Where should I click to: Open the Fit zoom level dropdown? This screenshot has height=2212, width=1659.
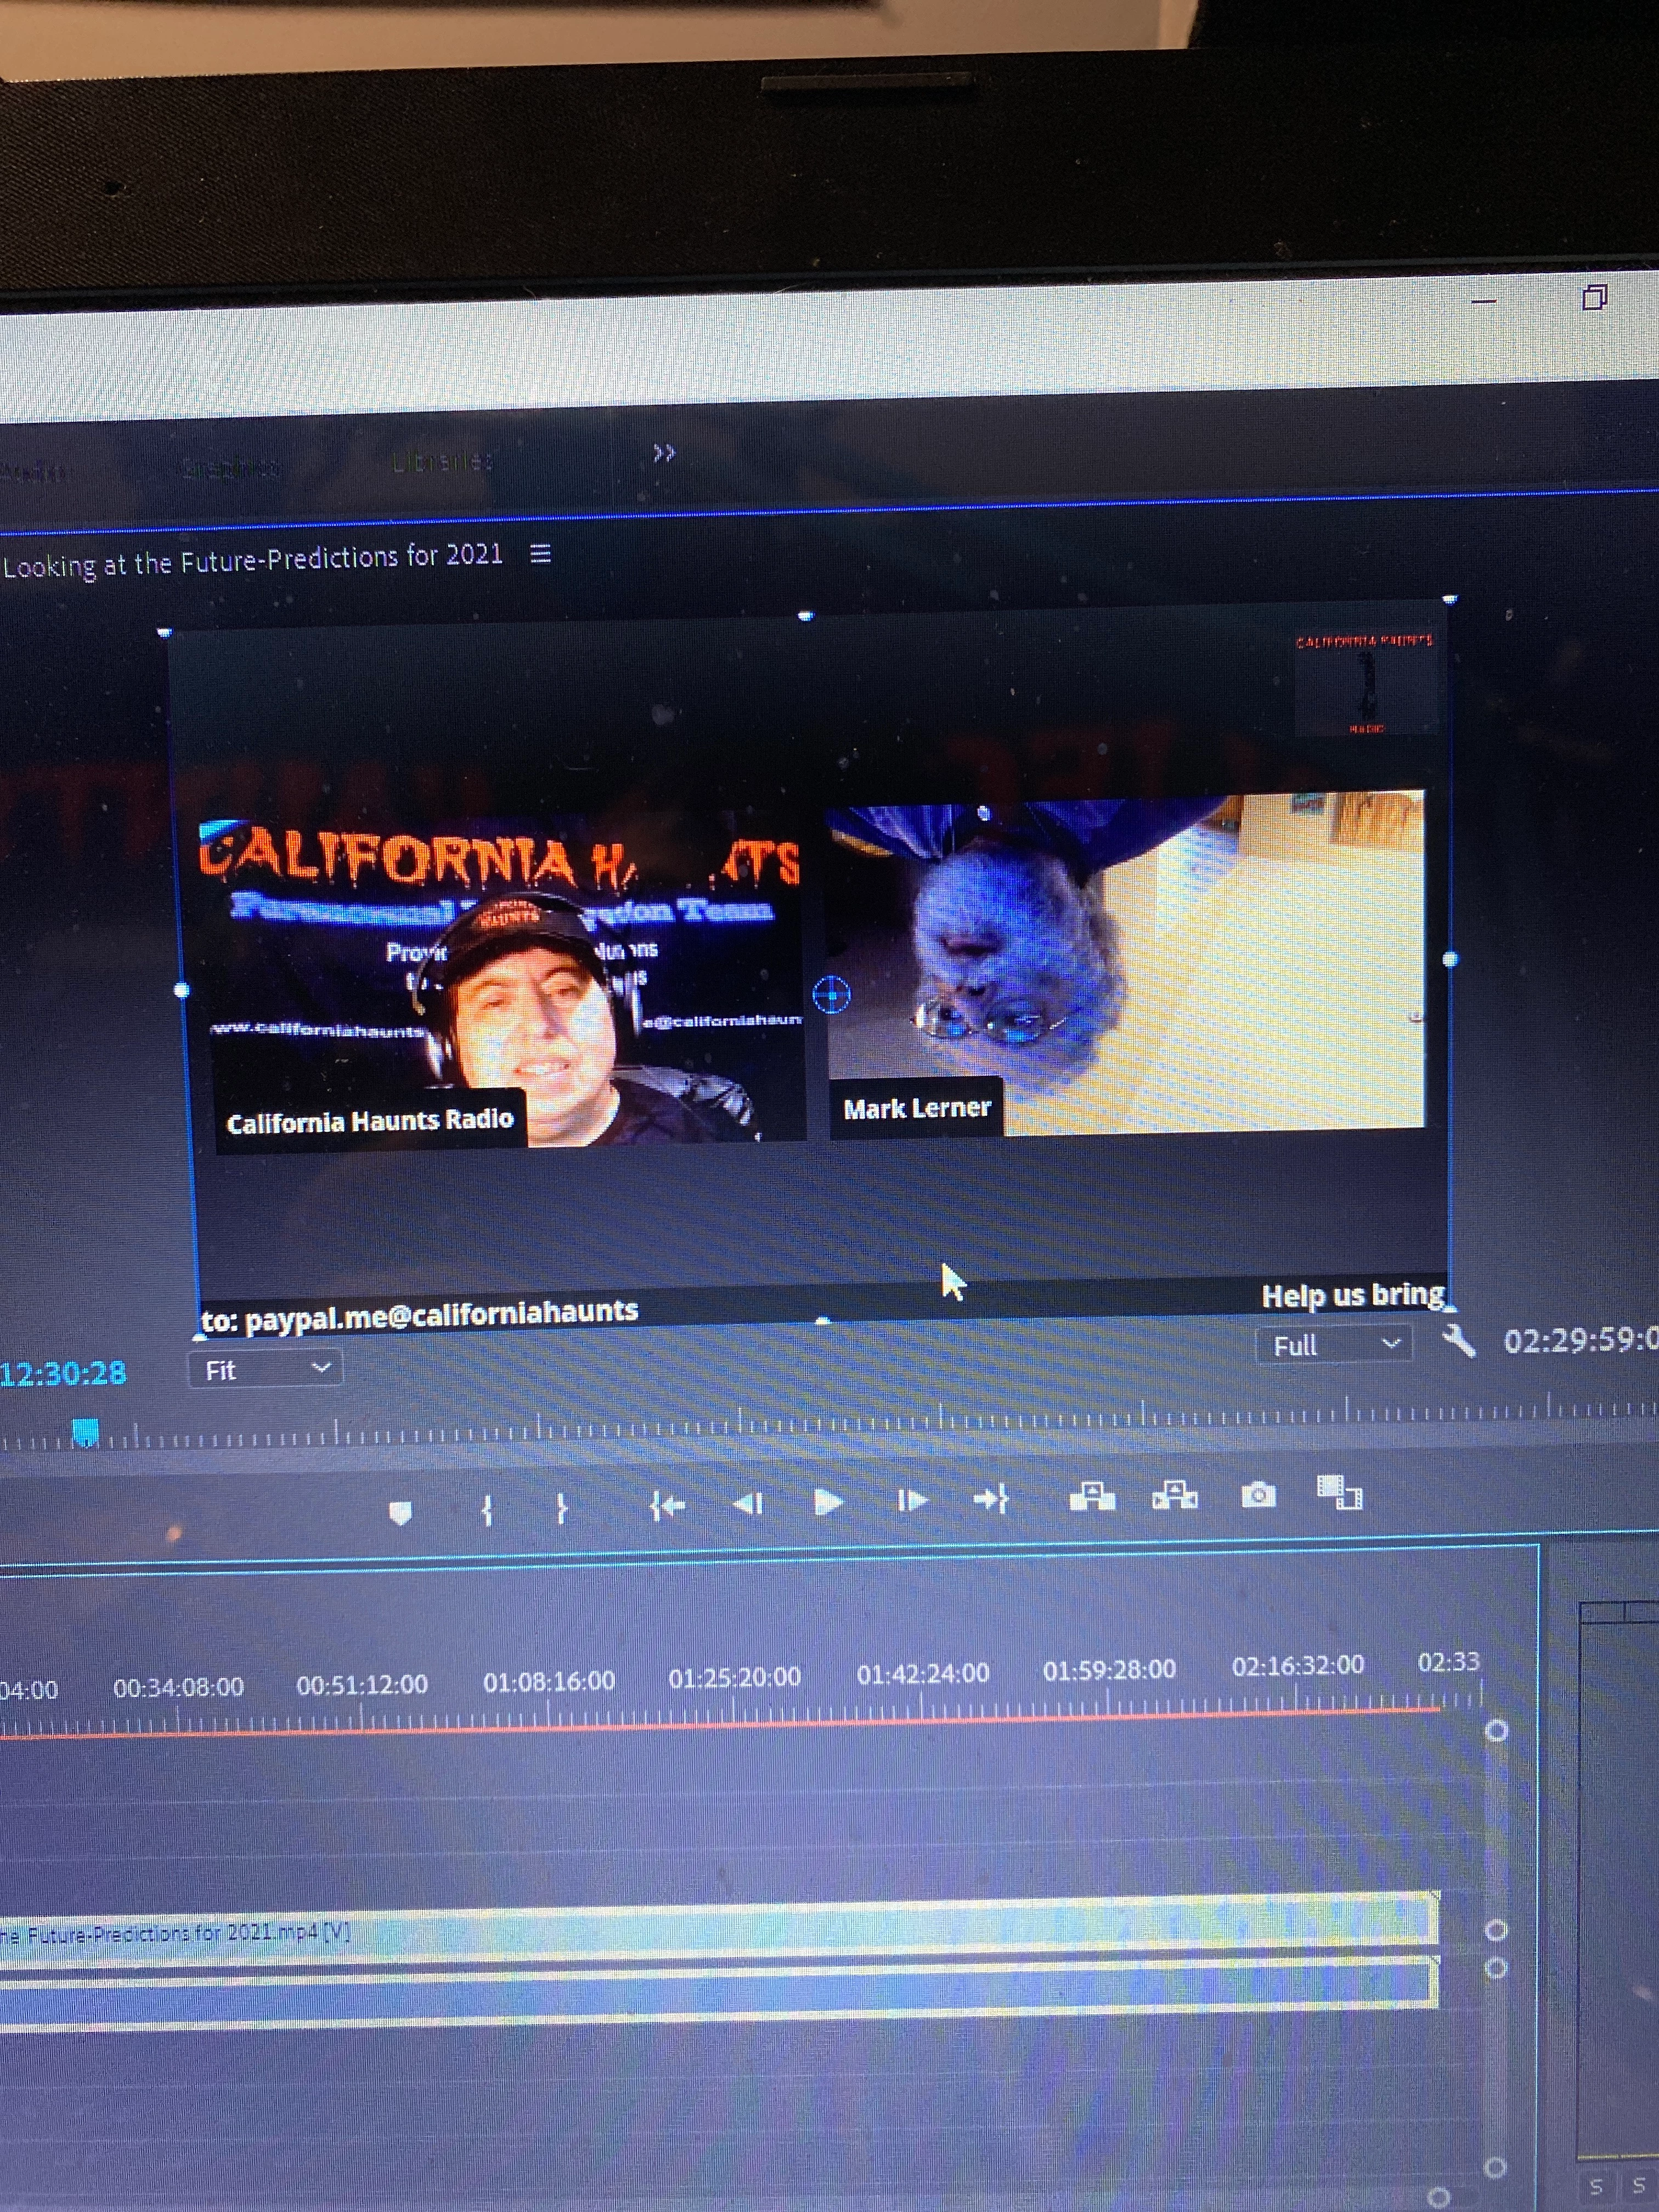pos(265,1369)
